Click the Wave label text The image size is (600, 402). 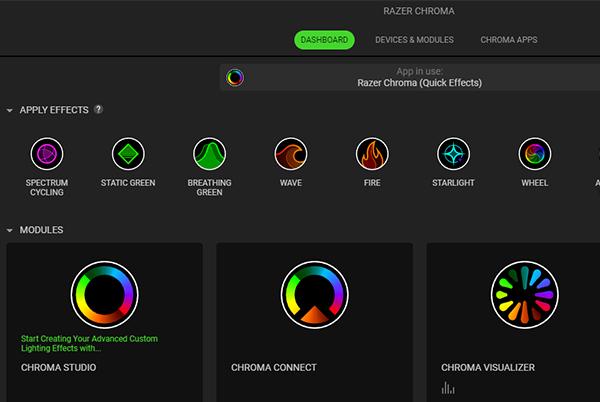pos(291,183)
